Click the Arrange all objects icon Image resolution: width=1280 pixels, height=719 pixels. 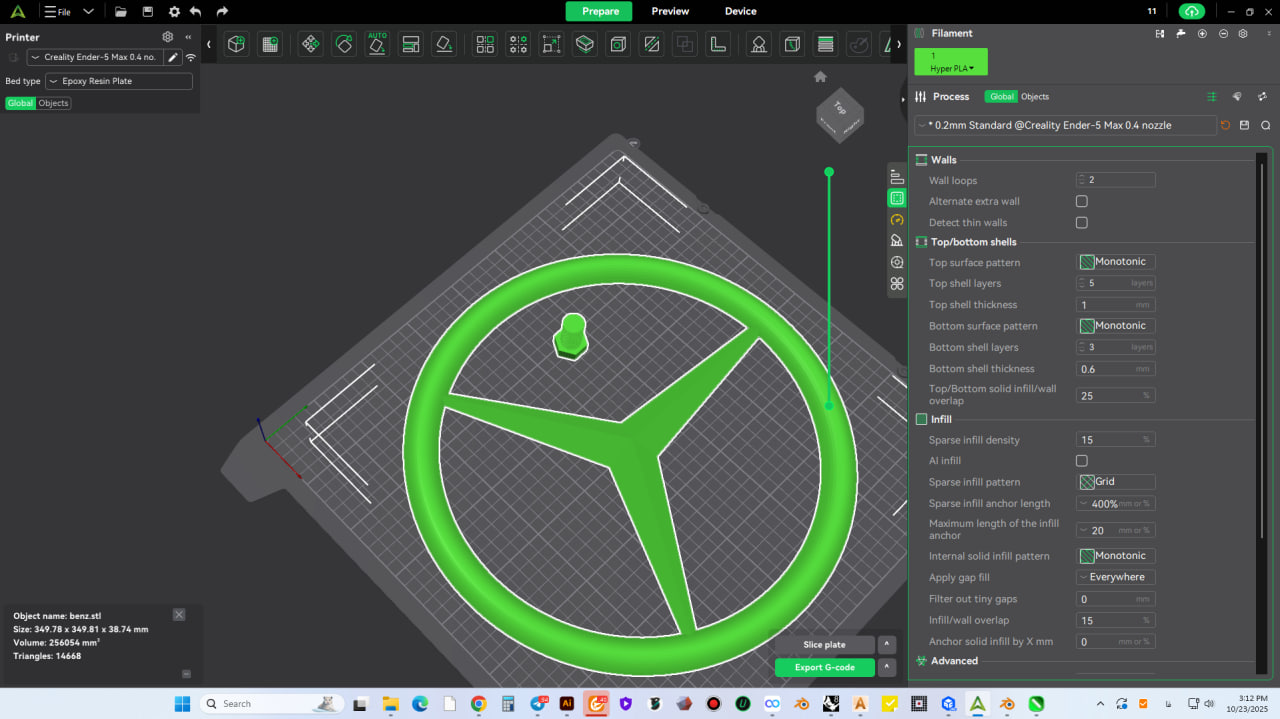point(410,44)
